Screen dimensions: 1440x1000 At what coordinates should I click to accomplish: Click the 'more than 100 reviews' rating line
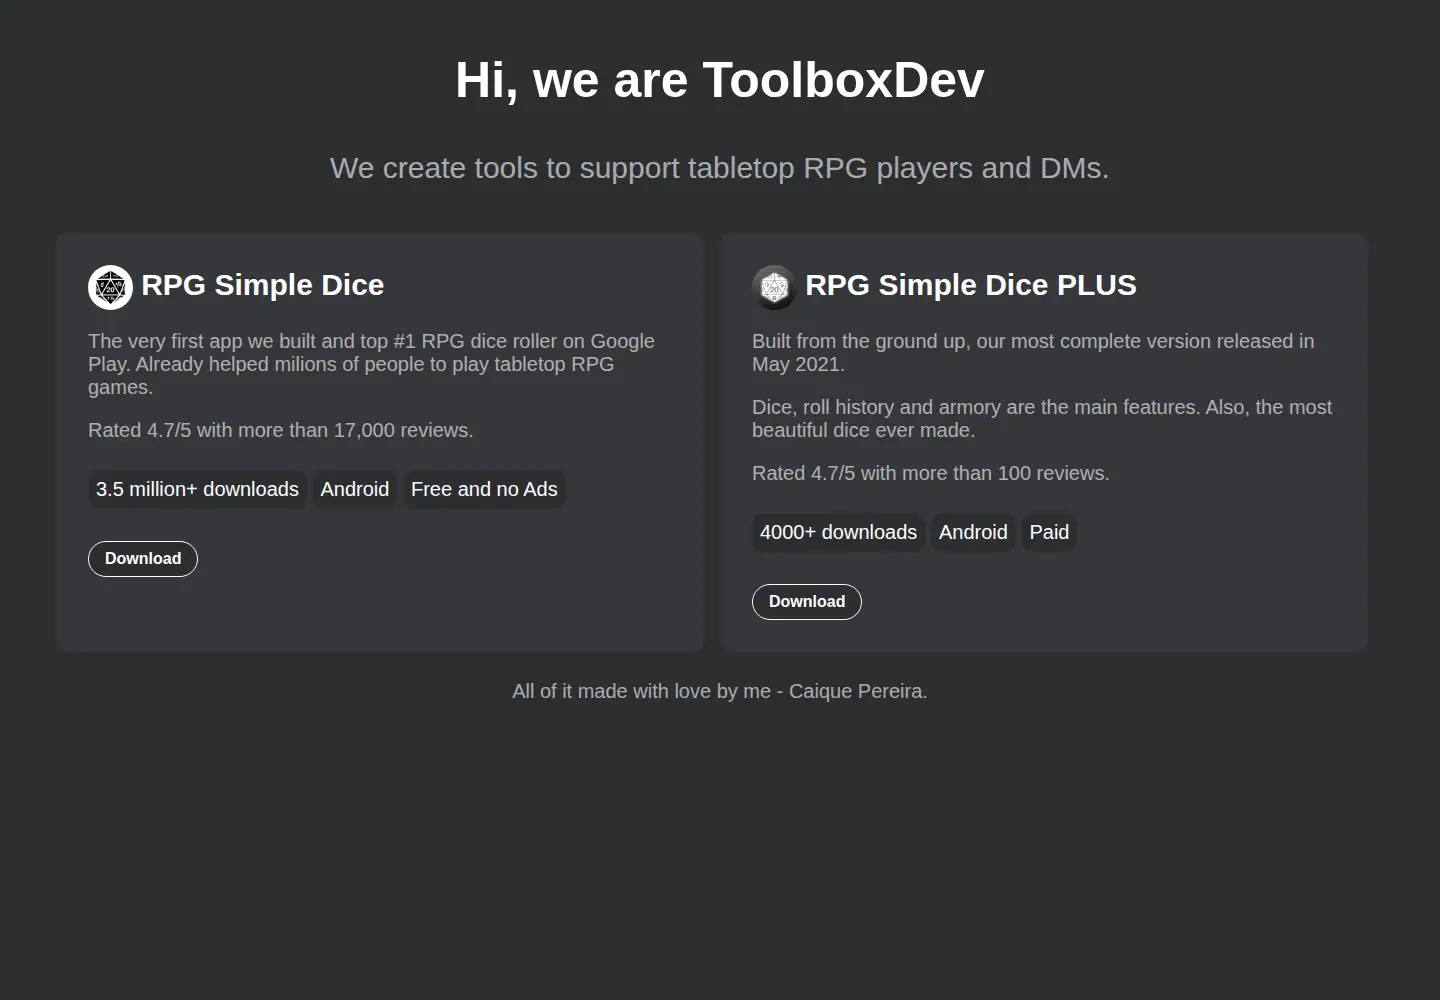pos(931,473)
